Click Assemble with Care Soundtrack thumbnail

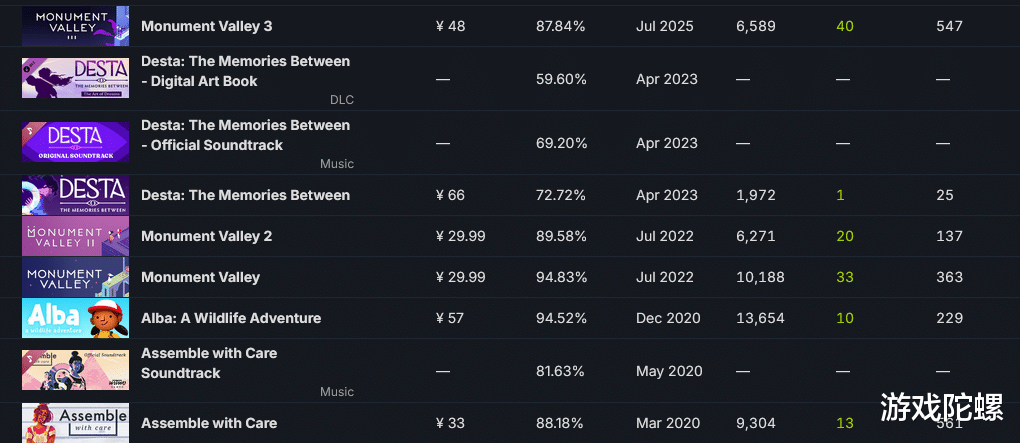coord(75,370)
